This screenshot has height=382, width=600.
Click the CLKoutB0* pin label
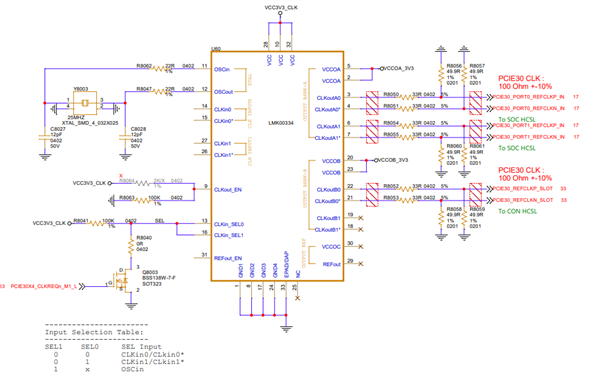coord(328,201)
